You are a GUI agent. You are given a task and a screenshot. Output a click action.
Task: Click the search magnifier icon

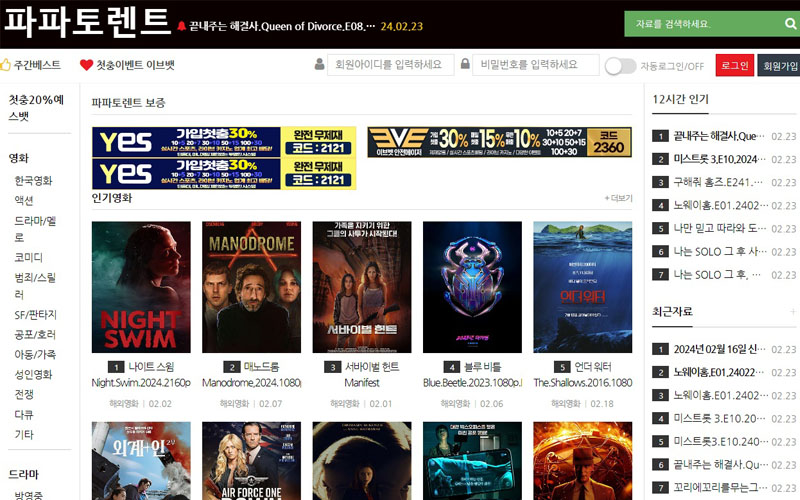point(790,24)
